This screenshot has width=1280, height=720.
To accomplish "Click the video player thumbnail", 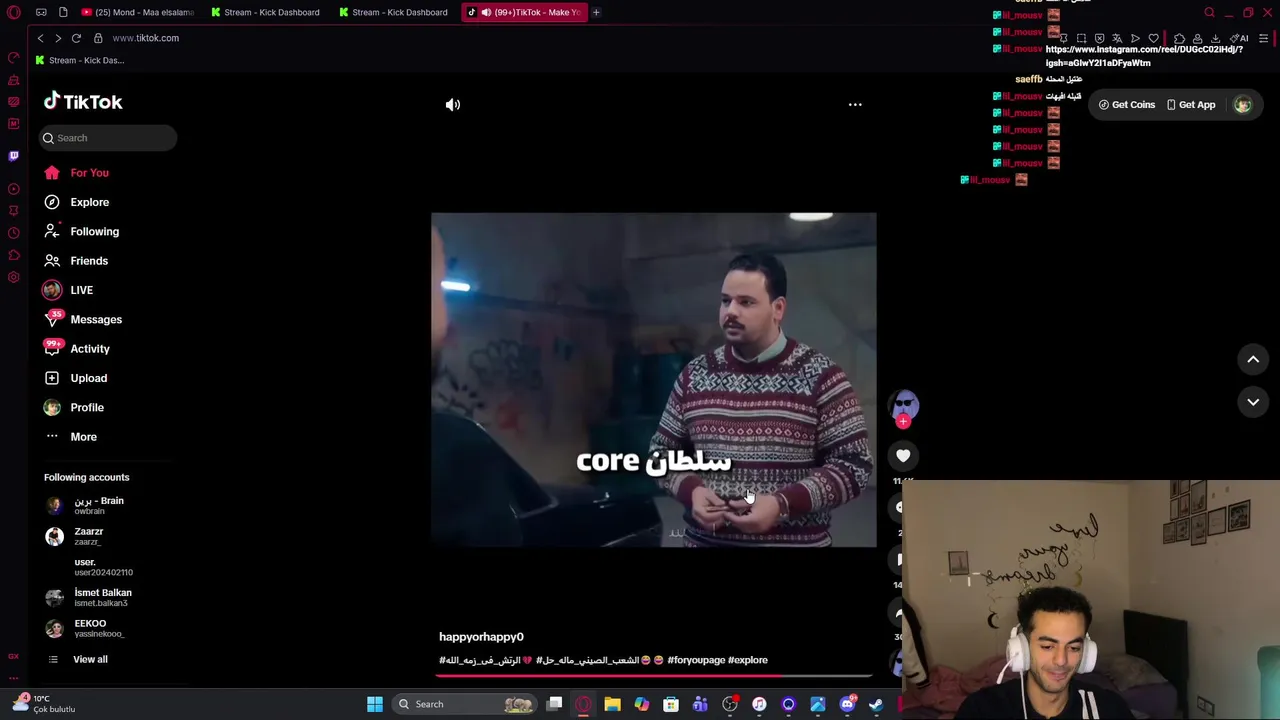I will coord(654,380).
